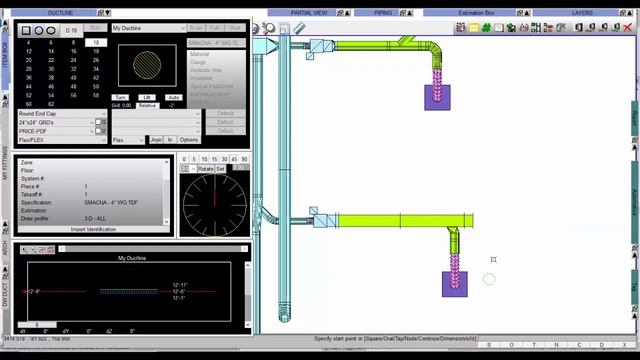
Task: Click the Rotate button
Action: click(x=206, y=169)
